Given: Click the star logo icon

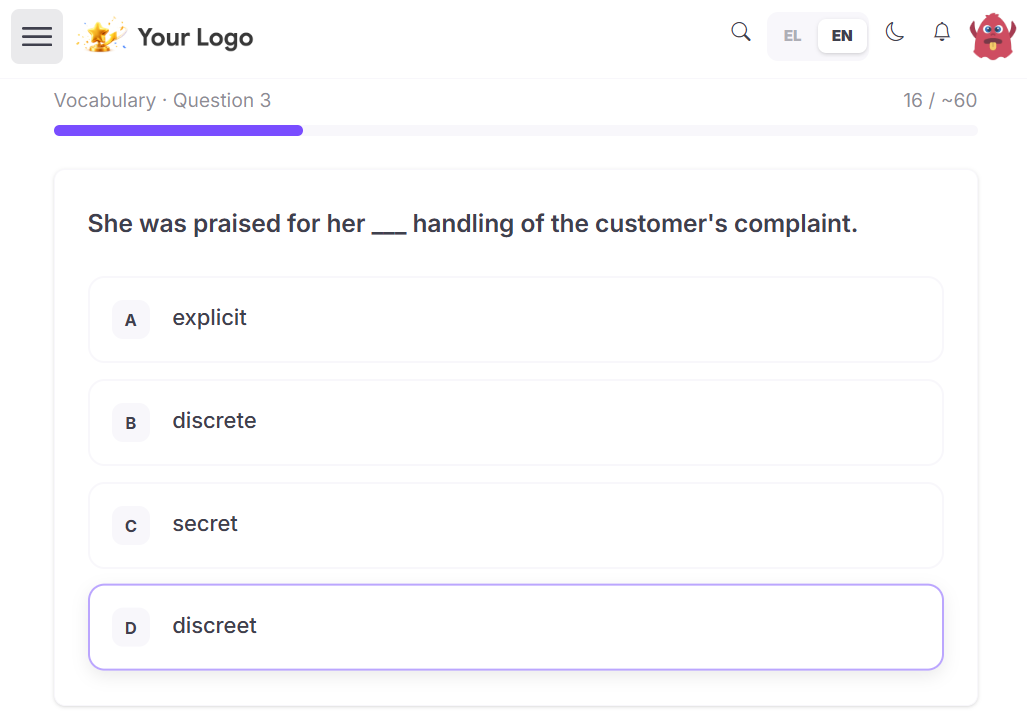Looking at the screenshot, I should (101, 36).
